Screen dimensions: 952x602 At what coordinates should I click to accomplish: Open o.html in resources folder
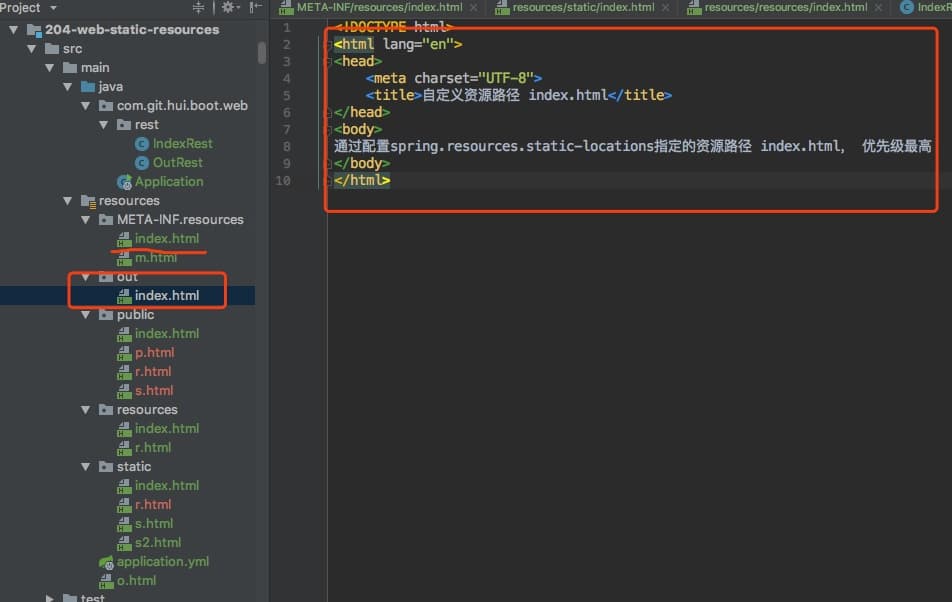pos(136,581)
